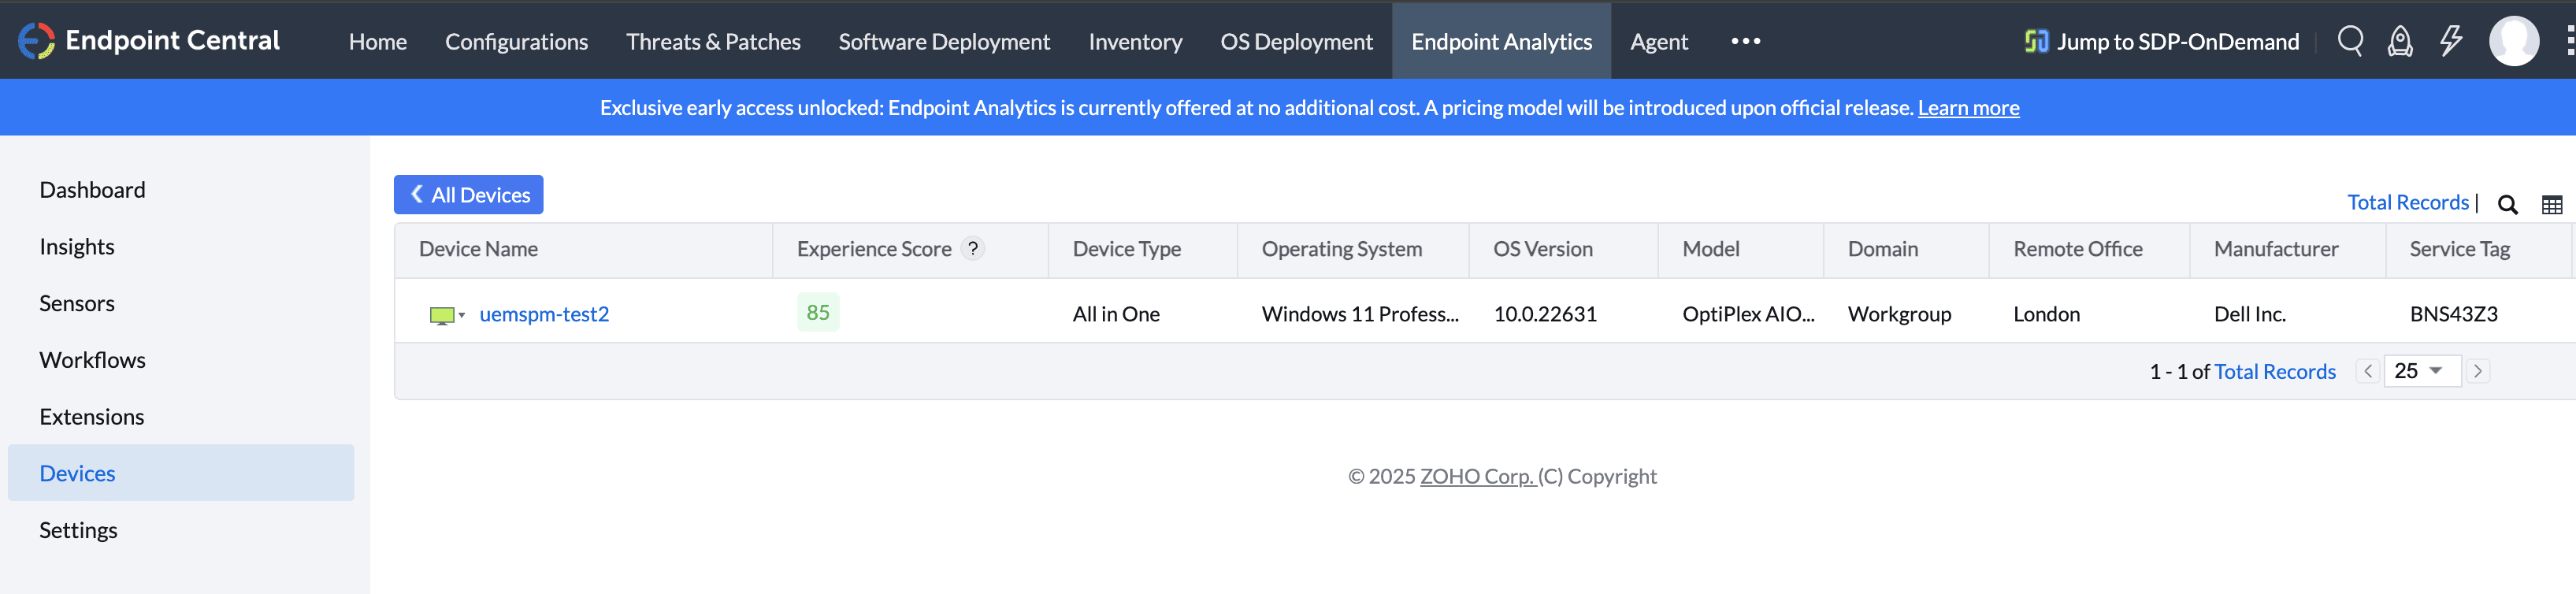Go to the next page arrow
This screenshot has width=2576, height=594.
click(2478, 371)
